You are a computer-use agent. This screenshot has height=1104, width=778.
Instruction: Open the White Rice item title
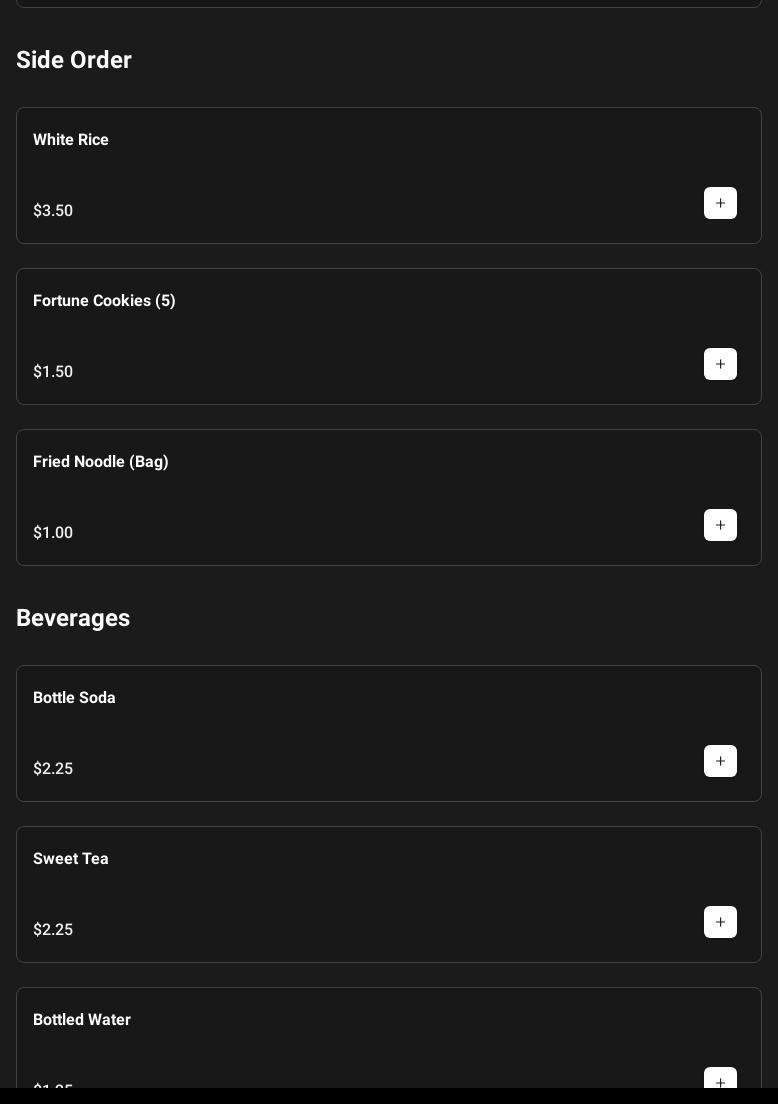71,140
